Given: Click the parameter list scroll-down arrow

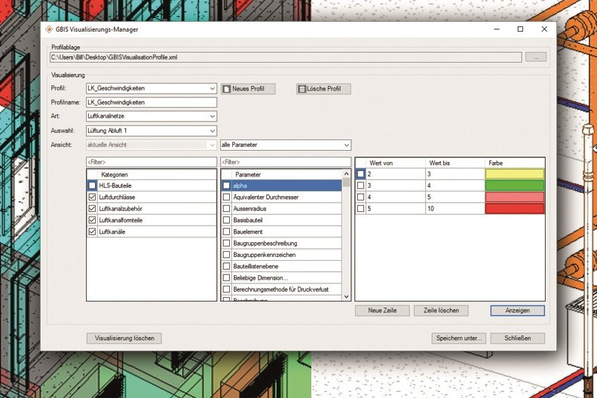Looking at the screenshot, I should click(346, 296).
